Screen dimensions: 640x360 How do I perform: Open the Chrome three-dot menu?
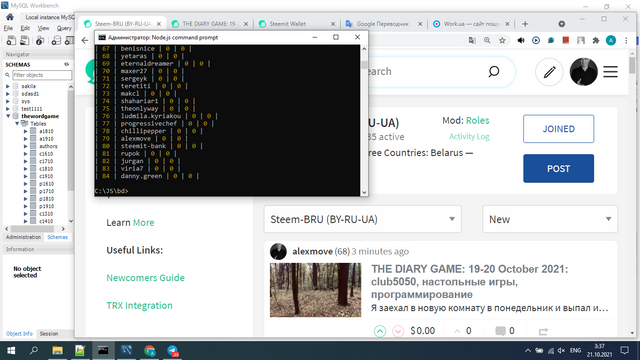(626, 40)
